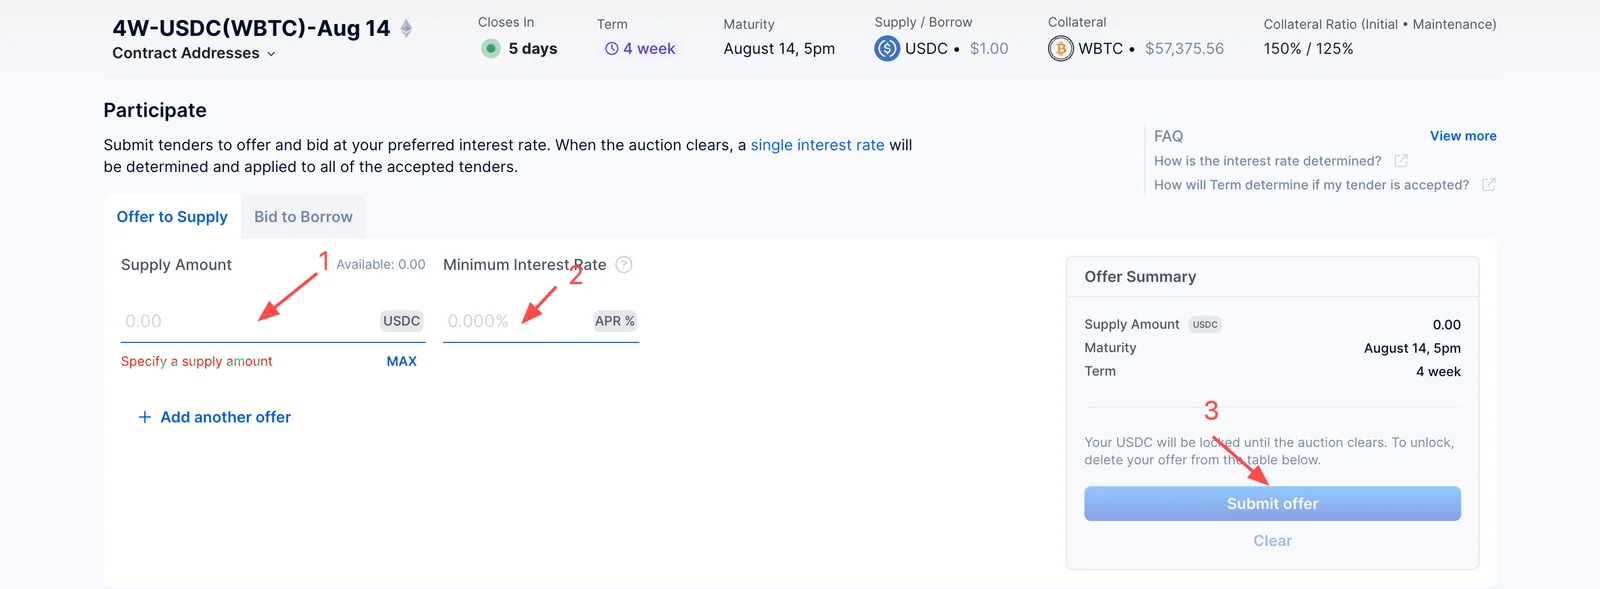Open 'How is the interest rate determined?' question

click(1267, 161)
